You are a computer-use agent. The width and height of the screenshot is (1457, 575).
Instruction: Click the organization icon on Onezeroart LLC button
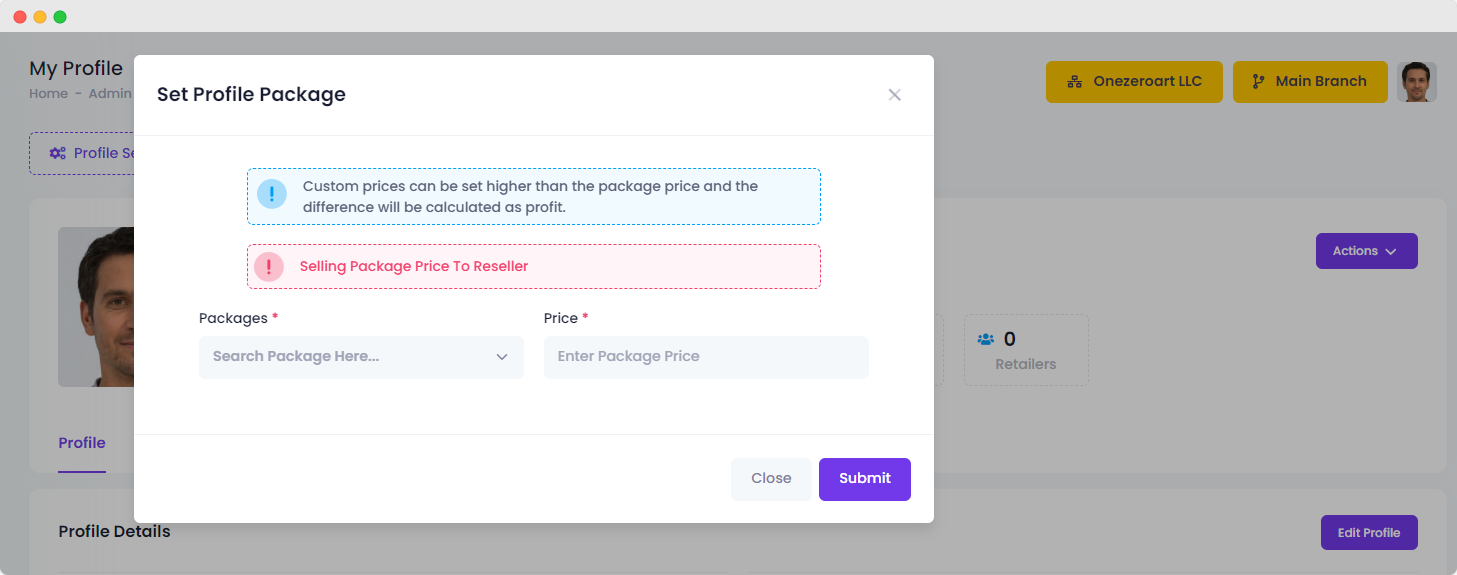(1075, 82)
